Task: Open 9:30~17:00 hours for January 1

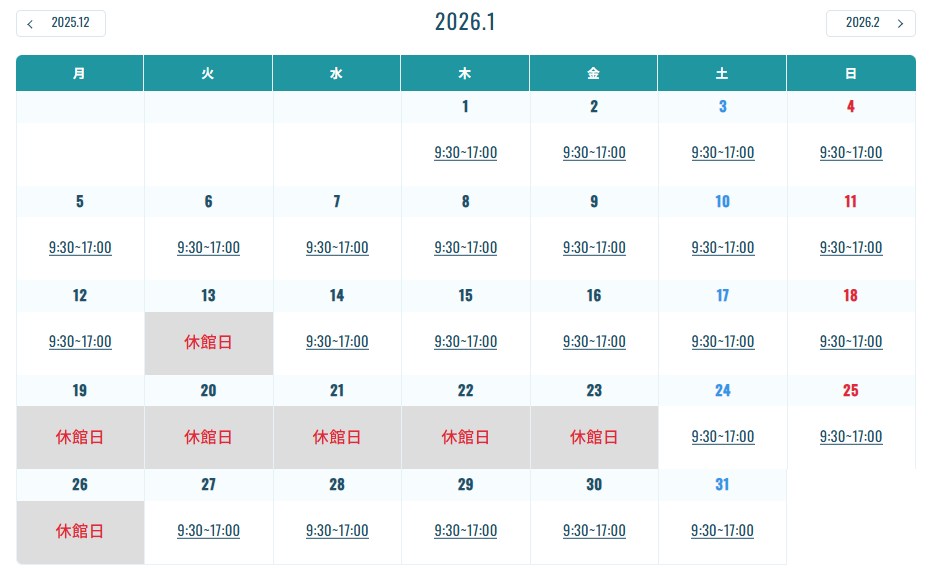Action: coord(465,153)
